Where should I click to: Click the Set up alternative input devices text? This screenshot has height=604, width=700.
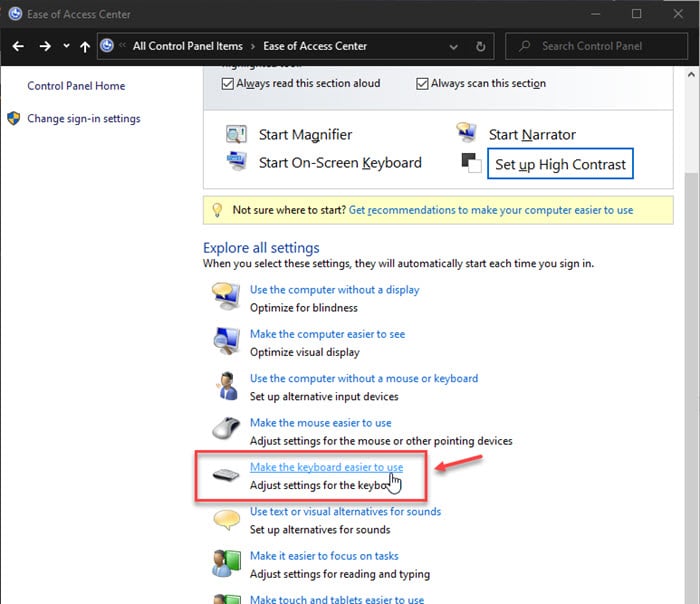tap(324, 396)
